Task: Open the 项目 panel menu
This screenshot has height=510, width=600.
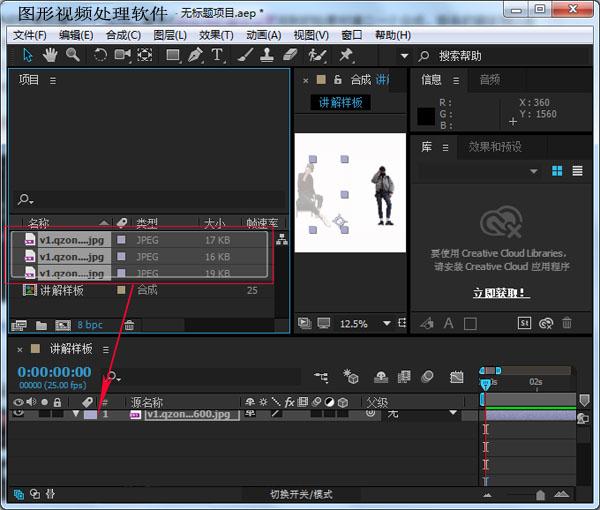Action: pyautogui.click(x=53, y=81)
